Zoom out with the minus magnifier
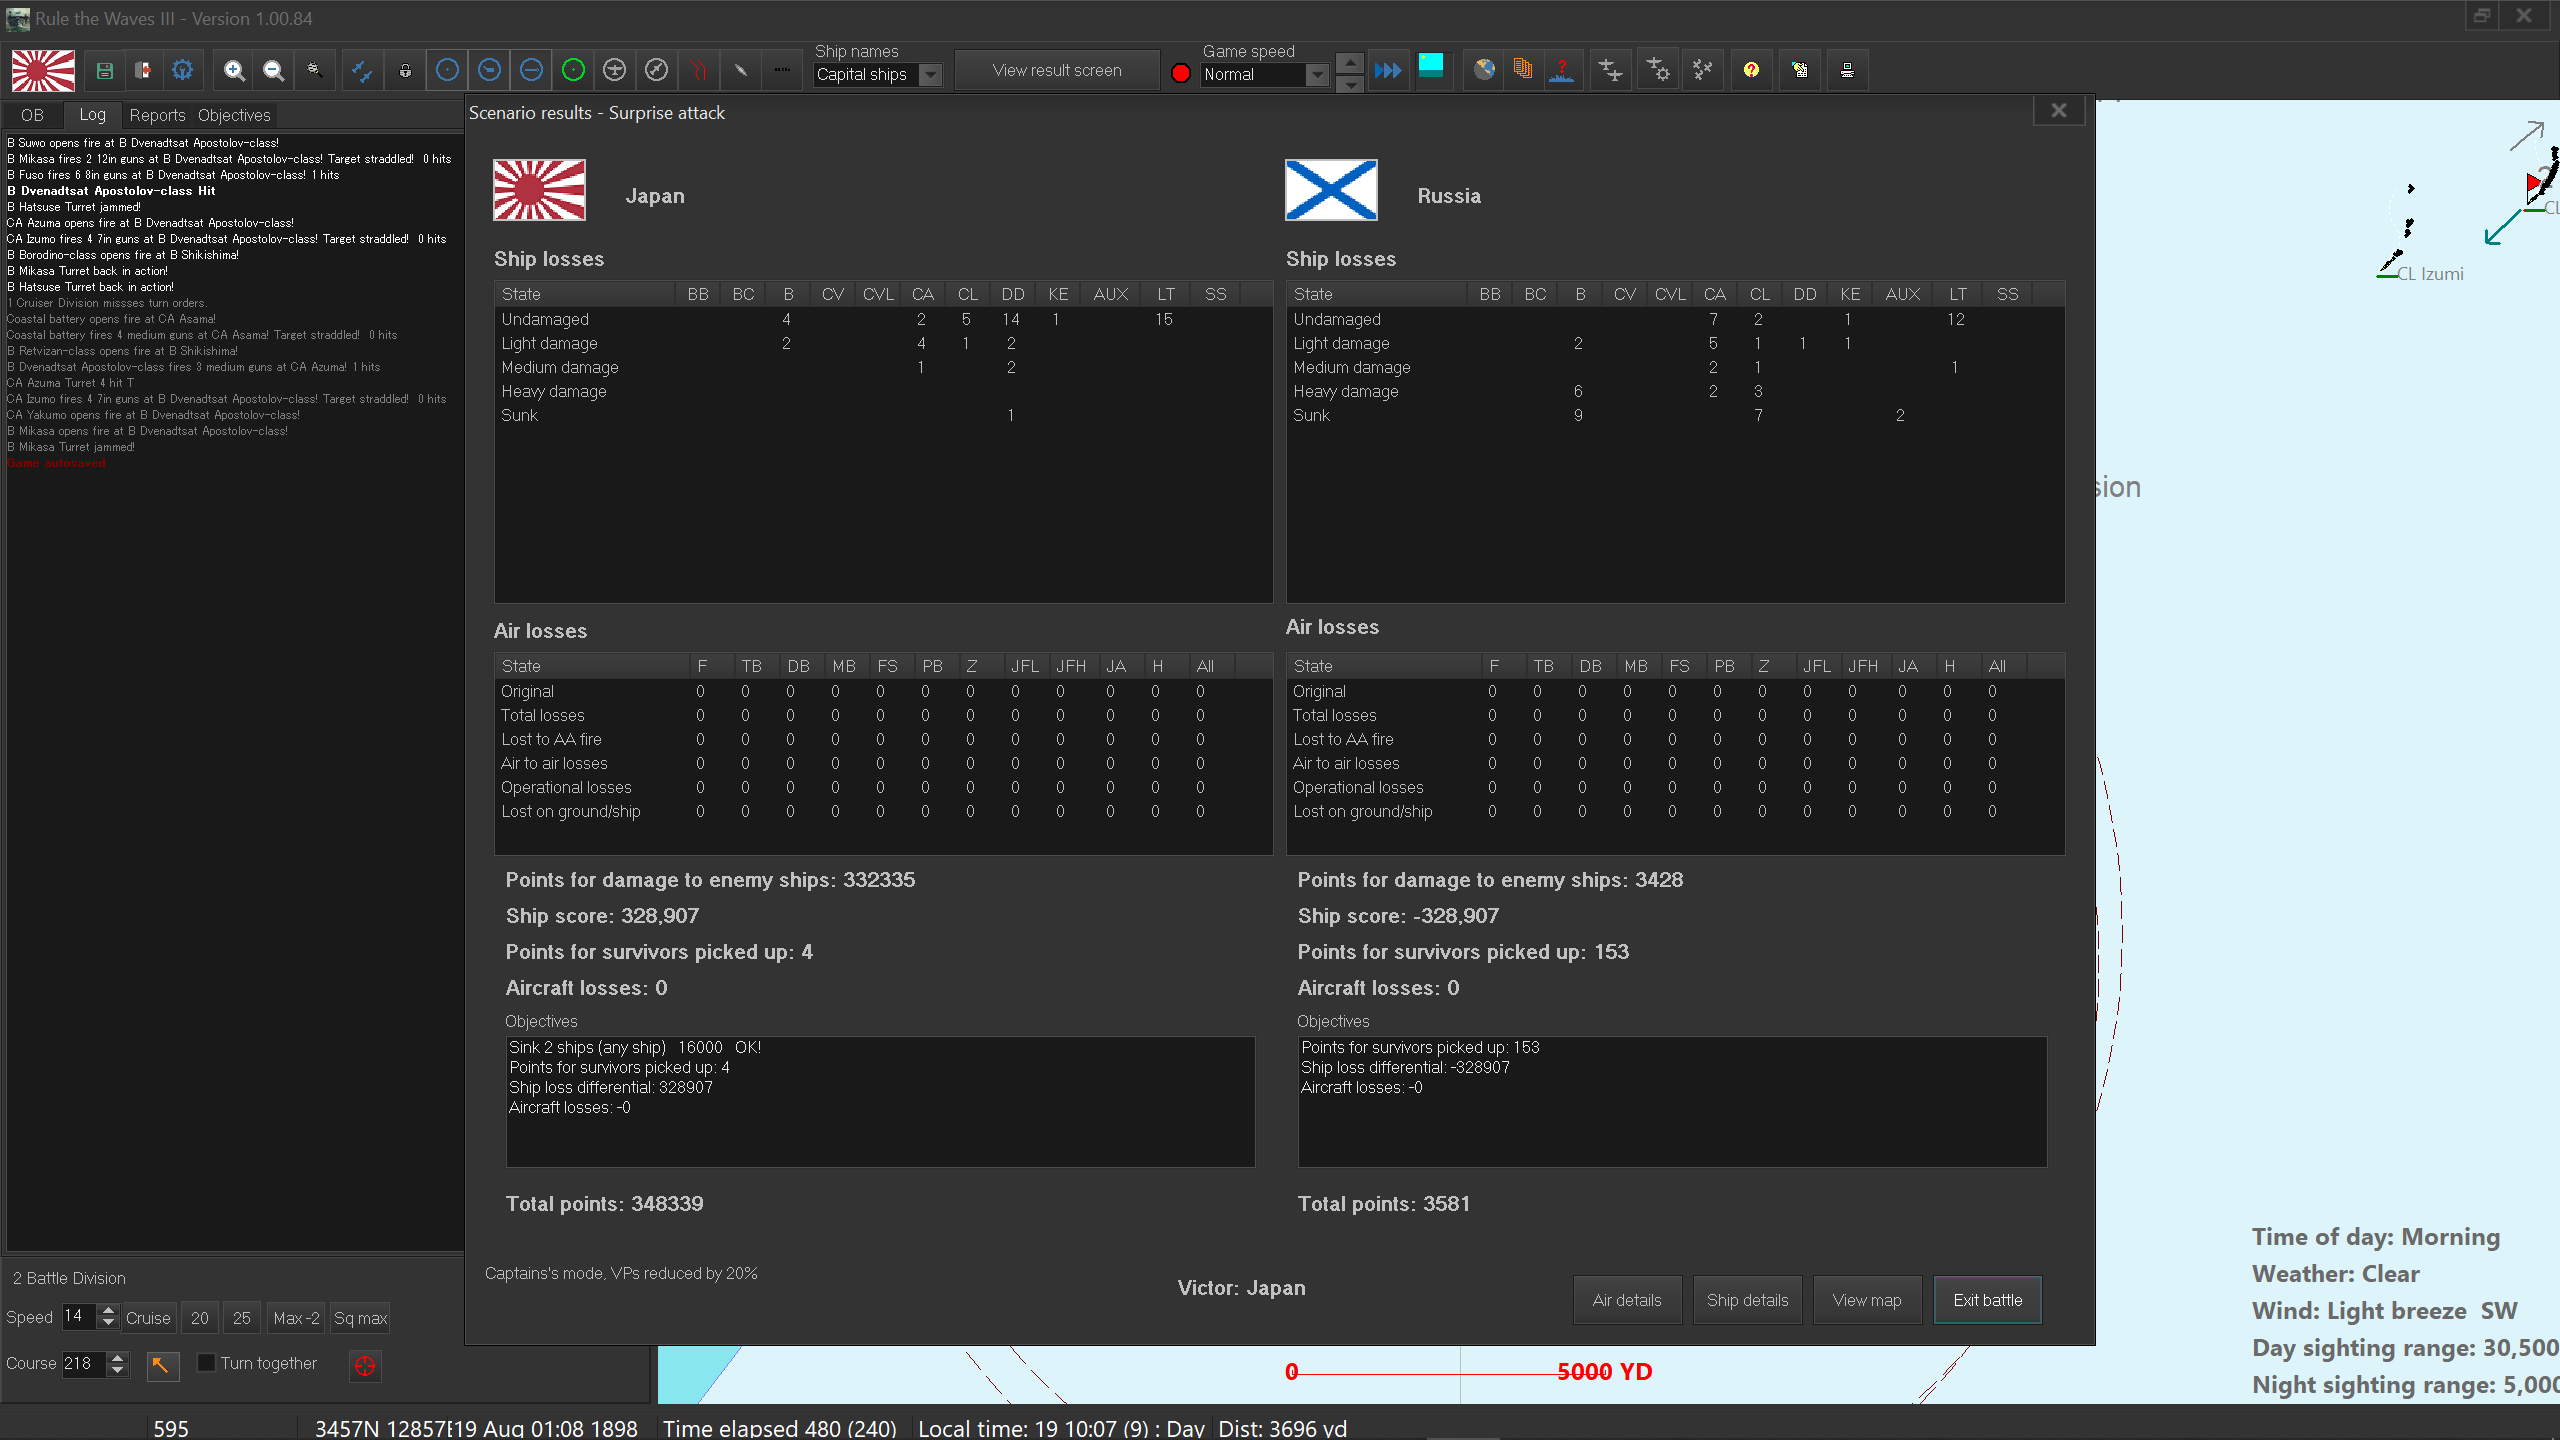This screenshot has width=2560, height=1440. click(273, 70)
